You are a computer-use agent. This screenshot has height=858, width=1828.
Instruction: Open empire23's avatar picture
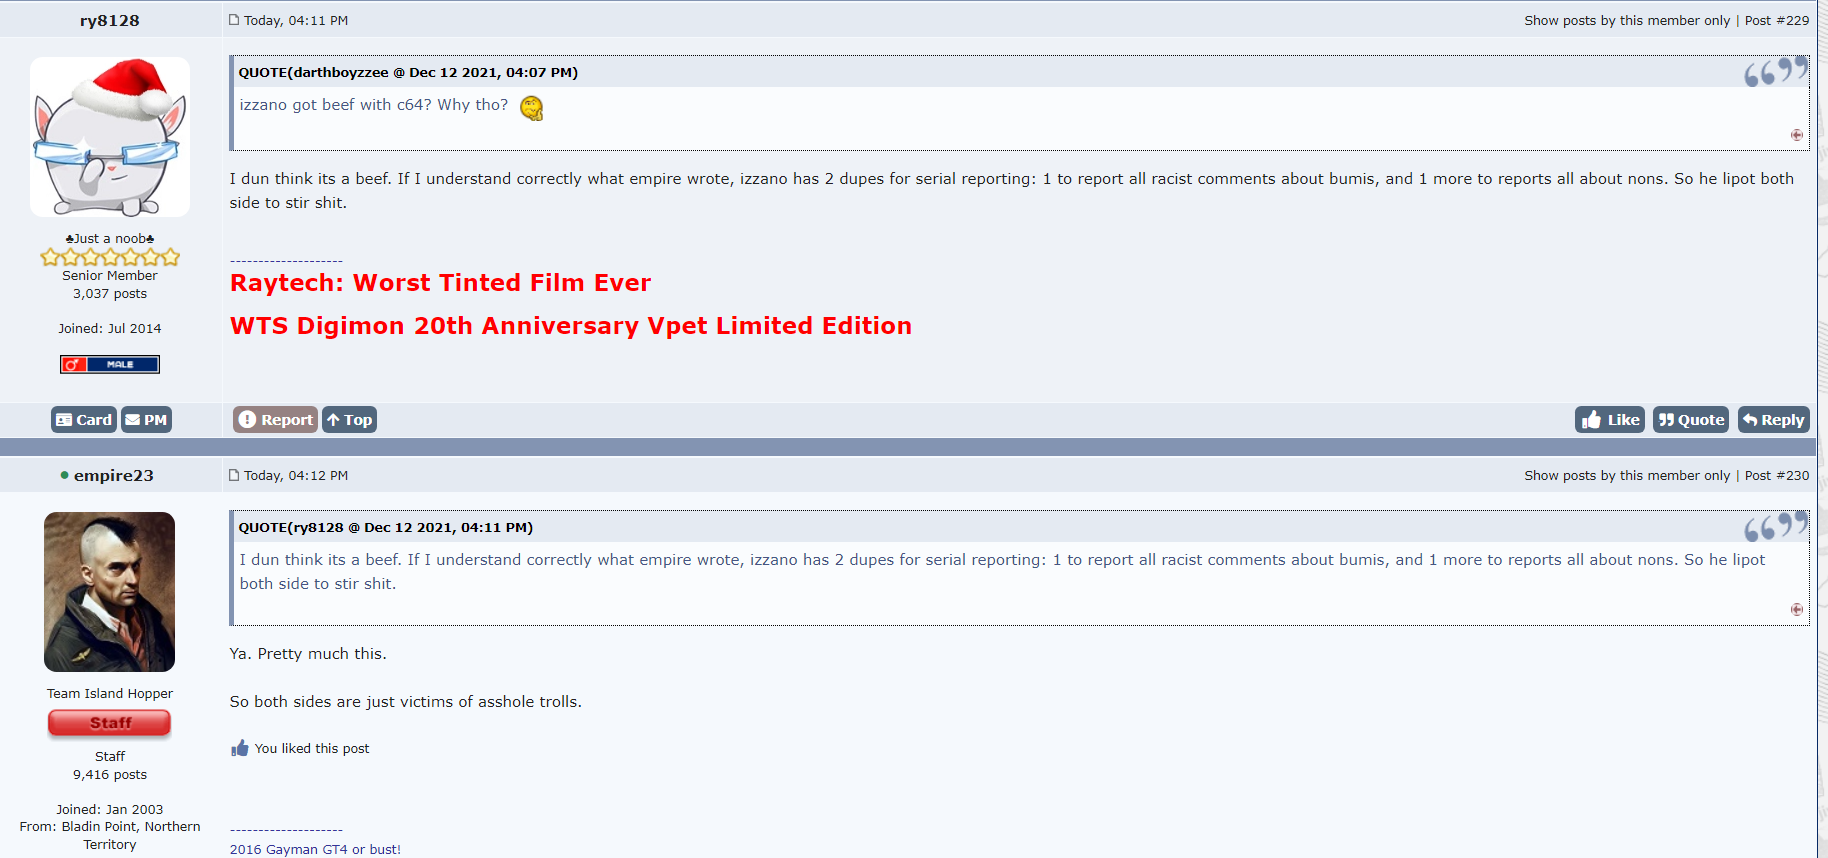110,591
